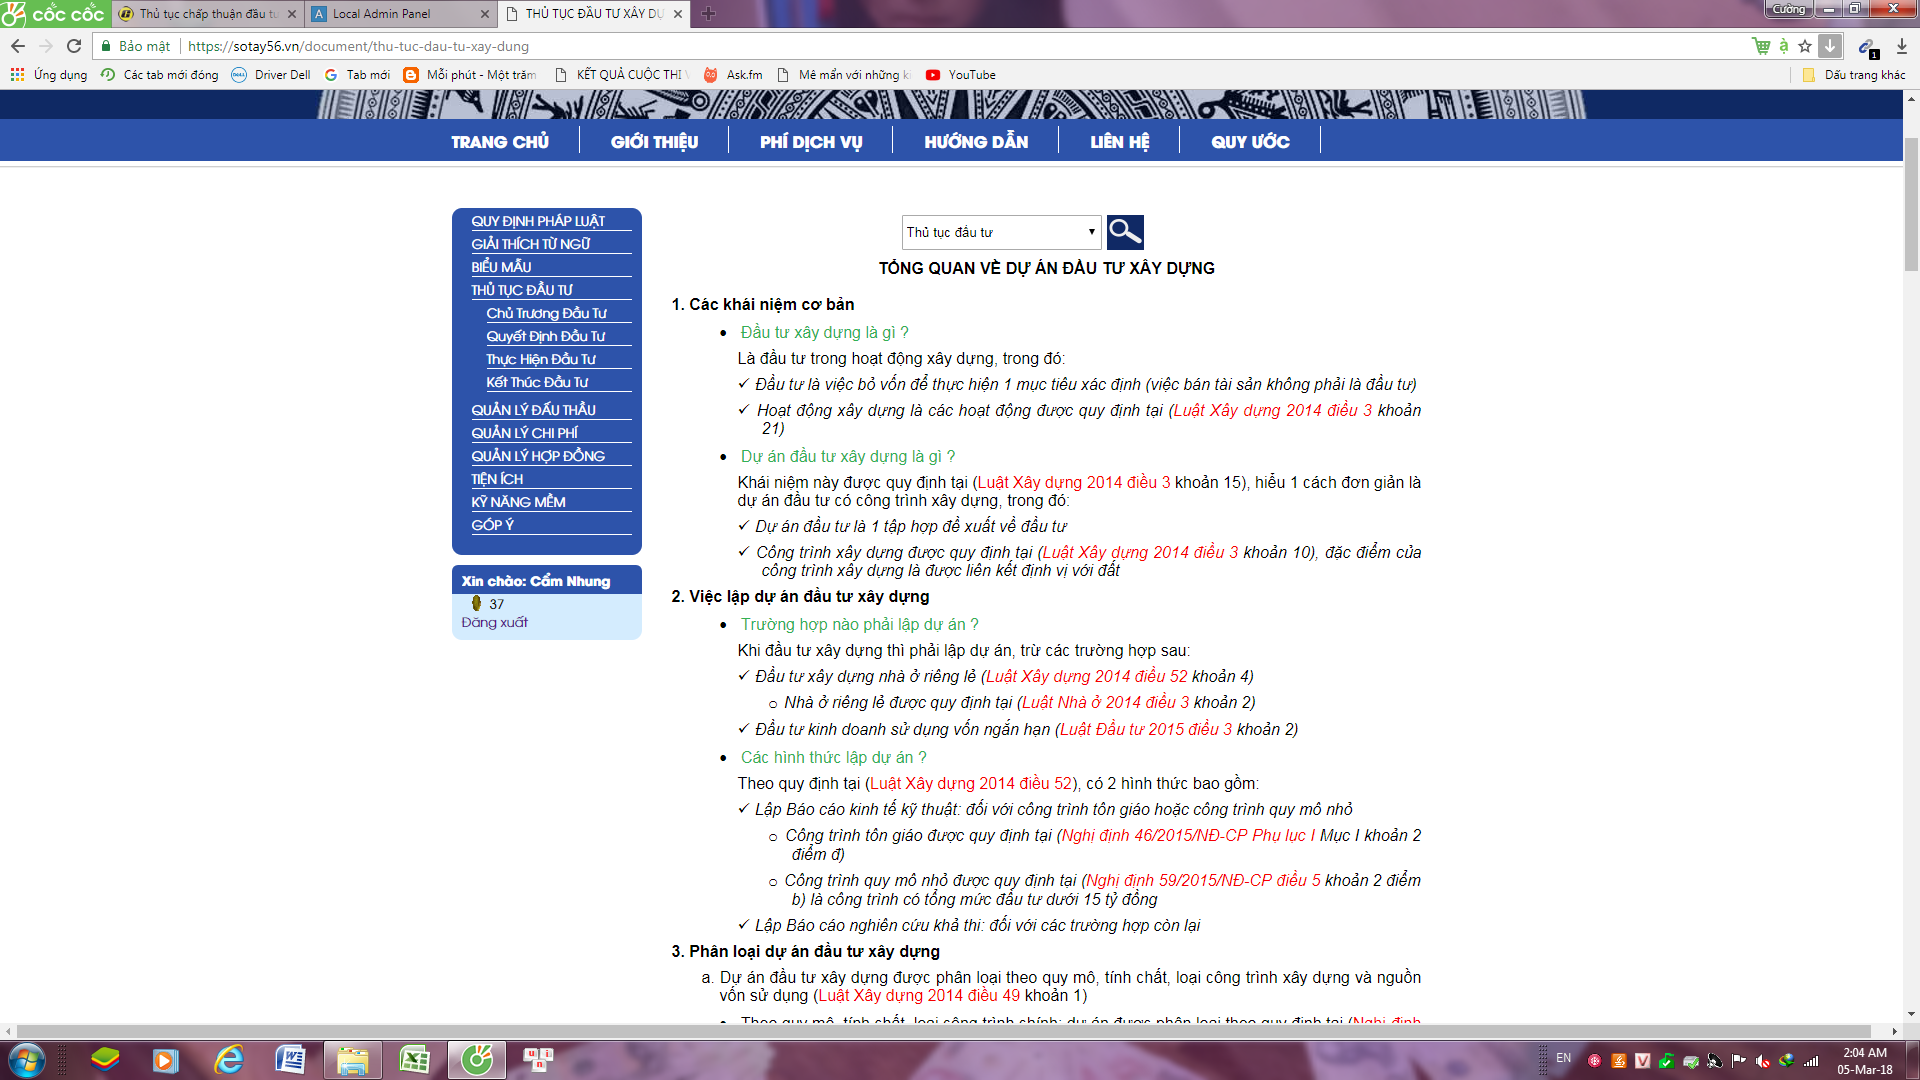Click the Đăng xuất logout link

(494, 622)
